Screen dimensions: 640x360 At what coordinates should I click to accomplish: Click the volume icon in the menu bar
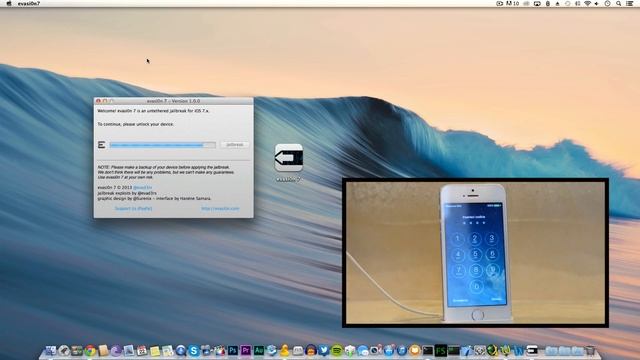(x=596, y=3)
